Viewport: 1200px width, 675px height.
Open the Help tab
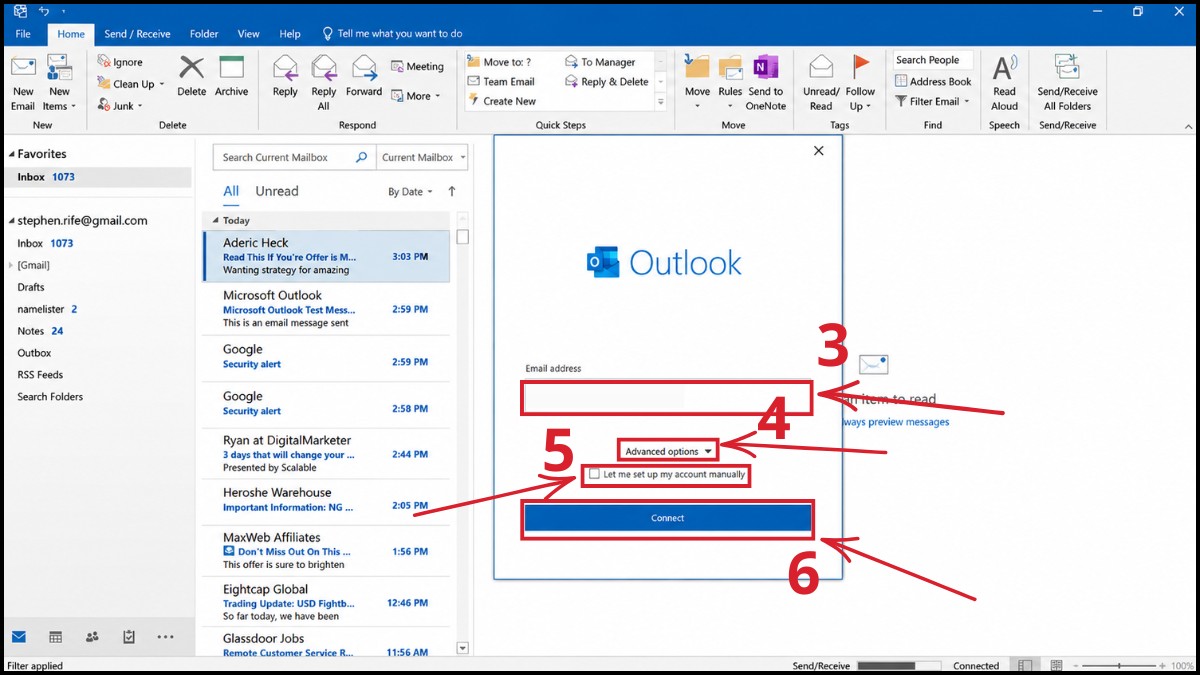point(290,34)
